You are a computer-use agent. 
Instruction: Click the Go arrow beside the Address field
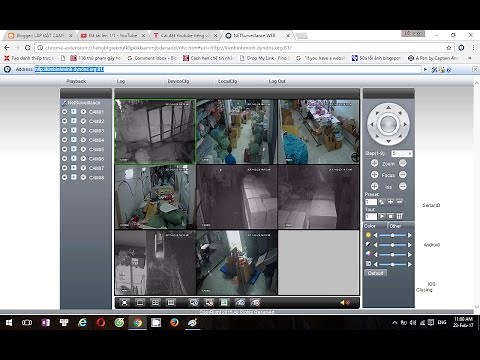[425, 69]
